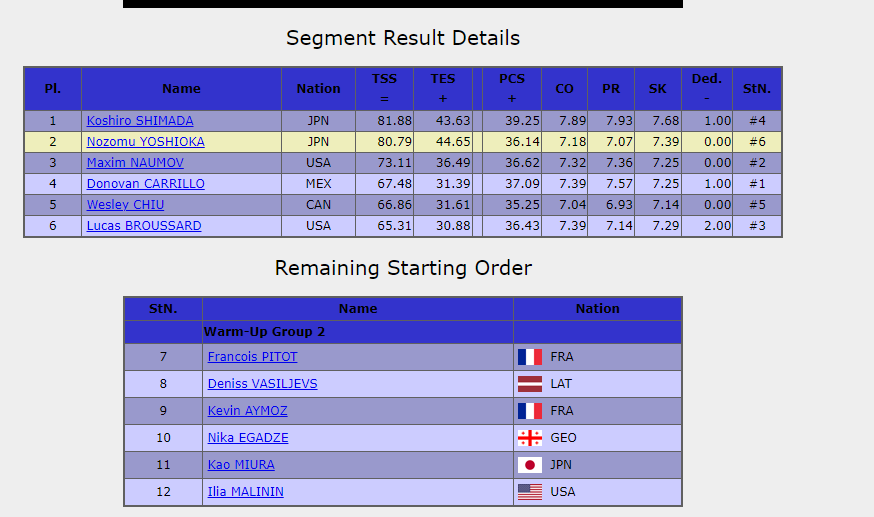874x517 pixels.
Task: Click the France flag beside Francois Pitot
Action: [x=529, y=357]
